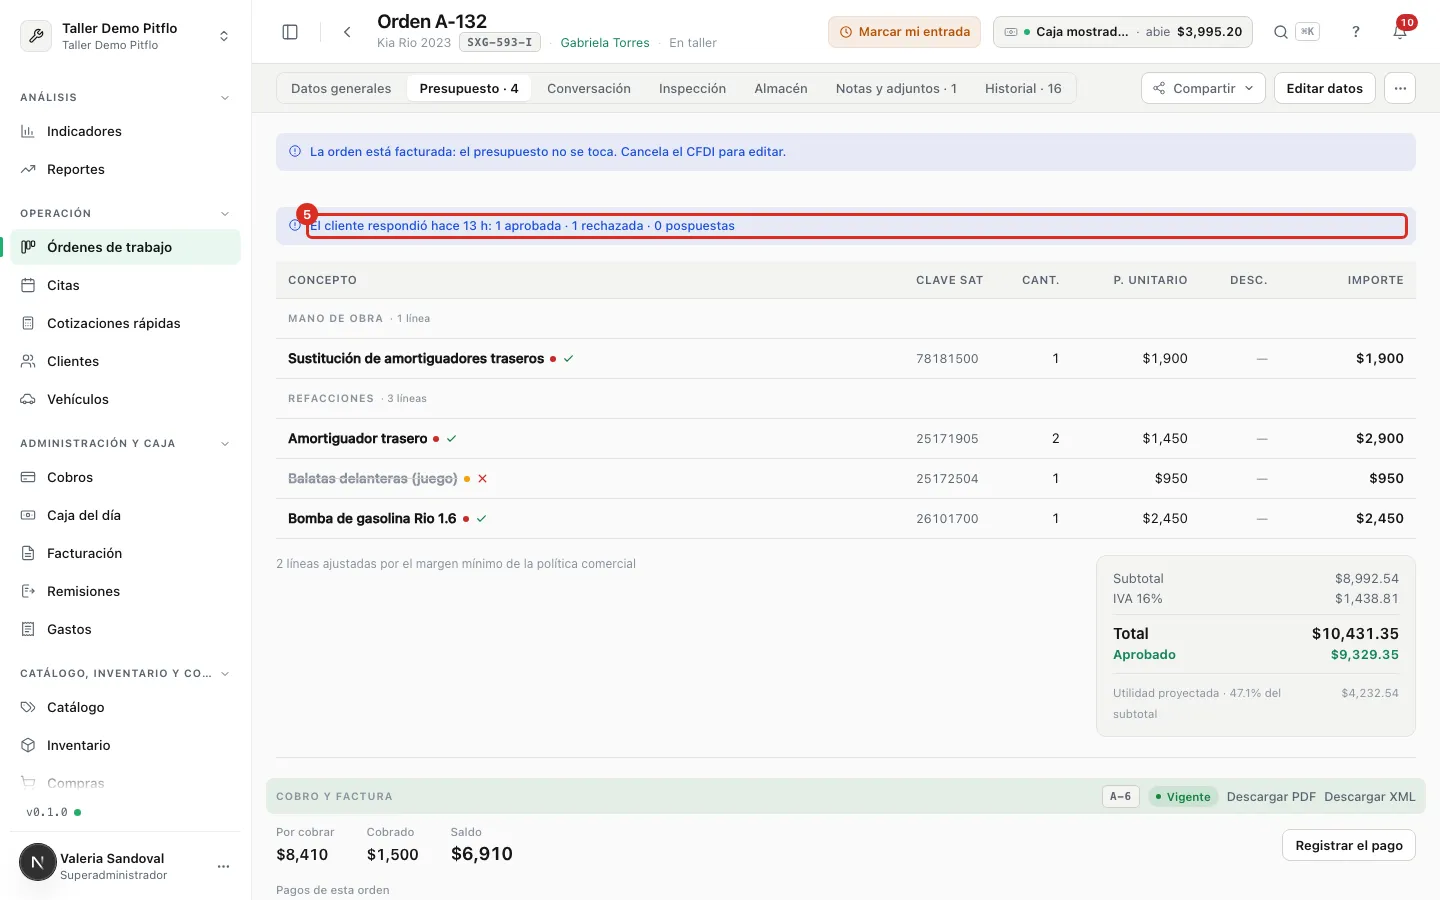Open the three-dot more options button near Editar datos
This screenshot has height=900, width=1440.
[1400, 88]
